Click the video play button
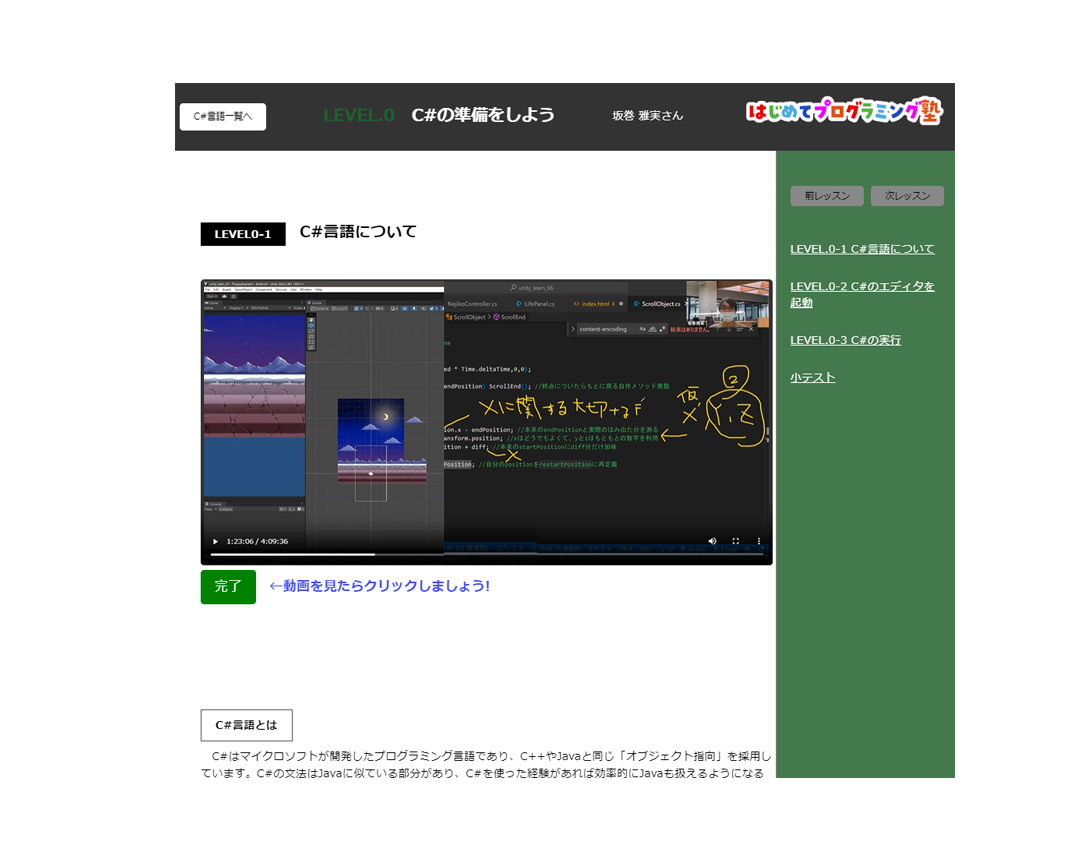Screen dimensions: 1078x861 click(x=218, y=541)
